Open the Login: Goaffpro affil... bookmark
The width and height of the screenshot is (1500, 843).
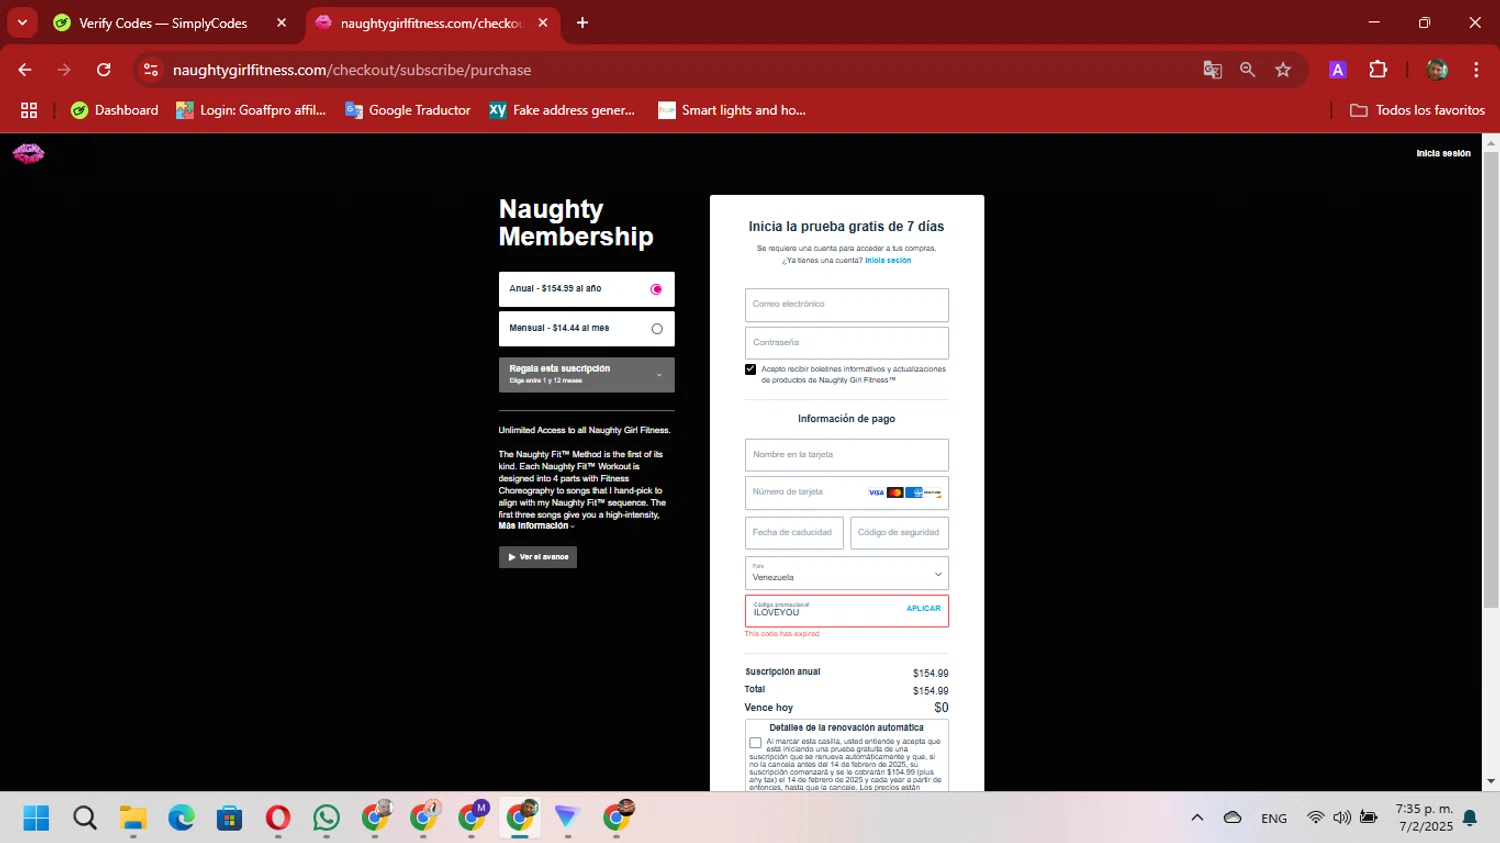pos(251,110)
